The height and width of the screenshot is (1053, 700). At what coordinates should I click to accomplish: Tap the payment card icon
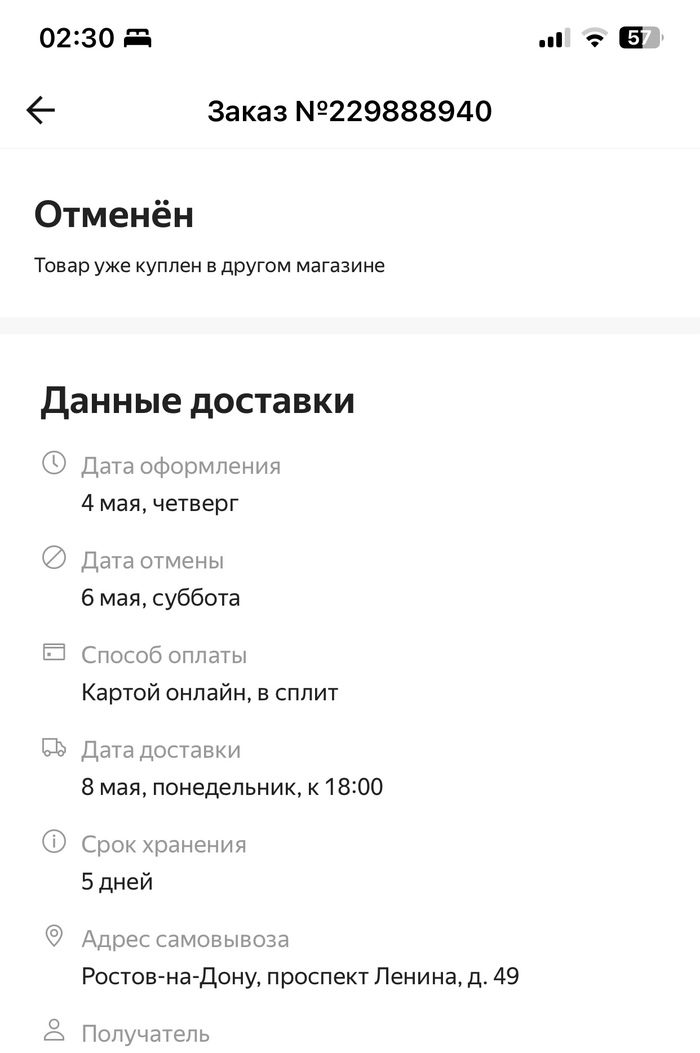pyautogui.click(x=54, y=653)
